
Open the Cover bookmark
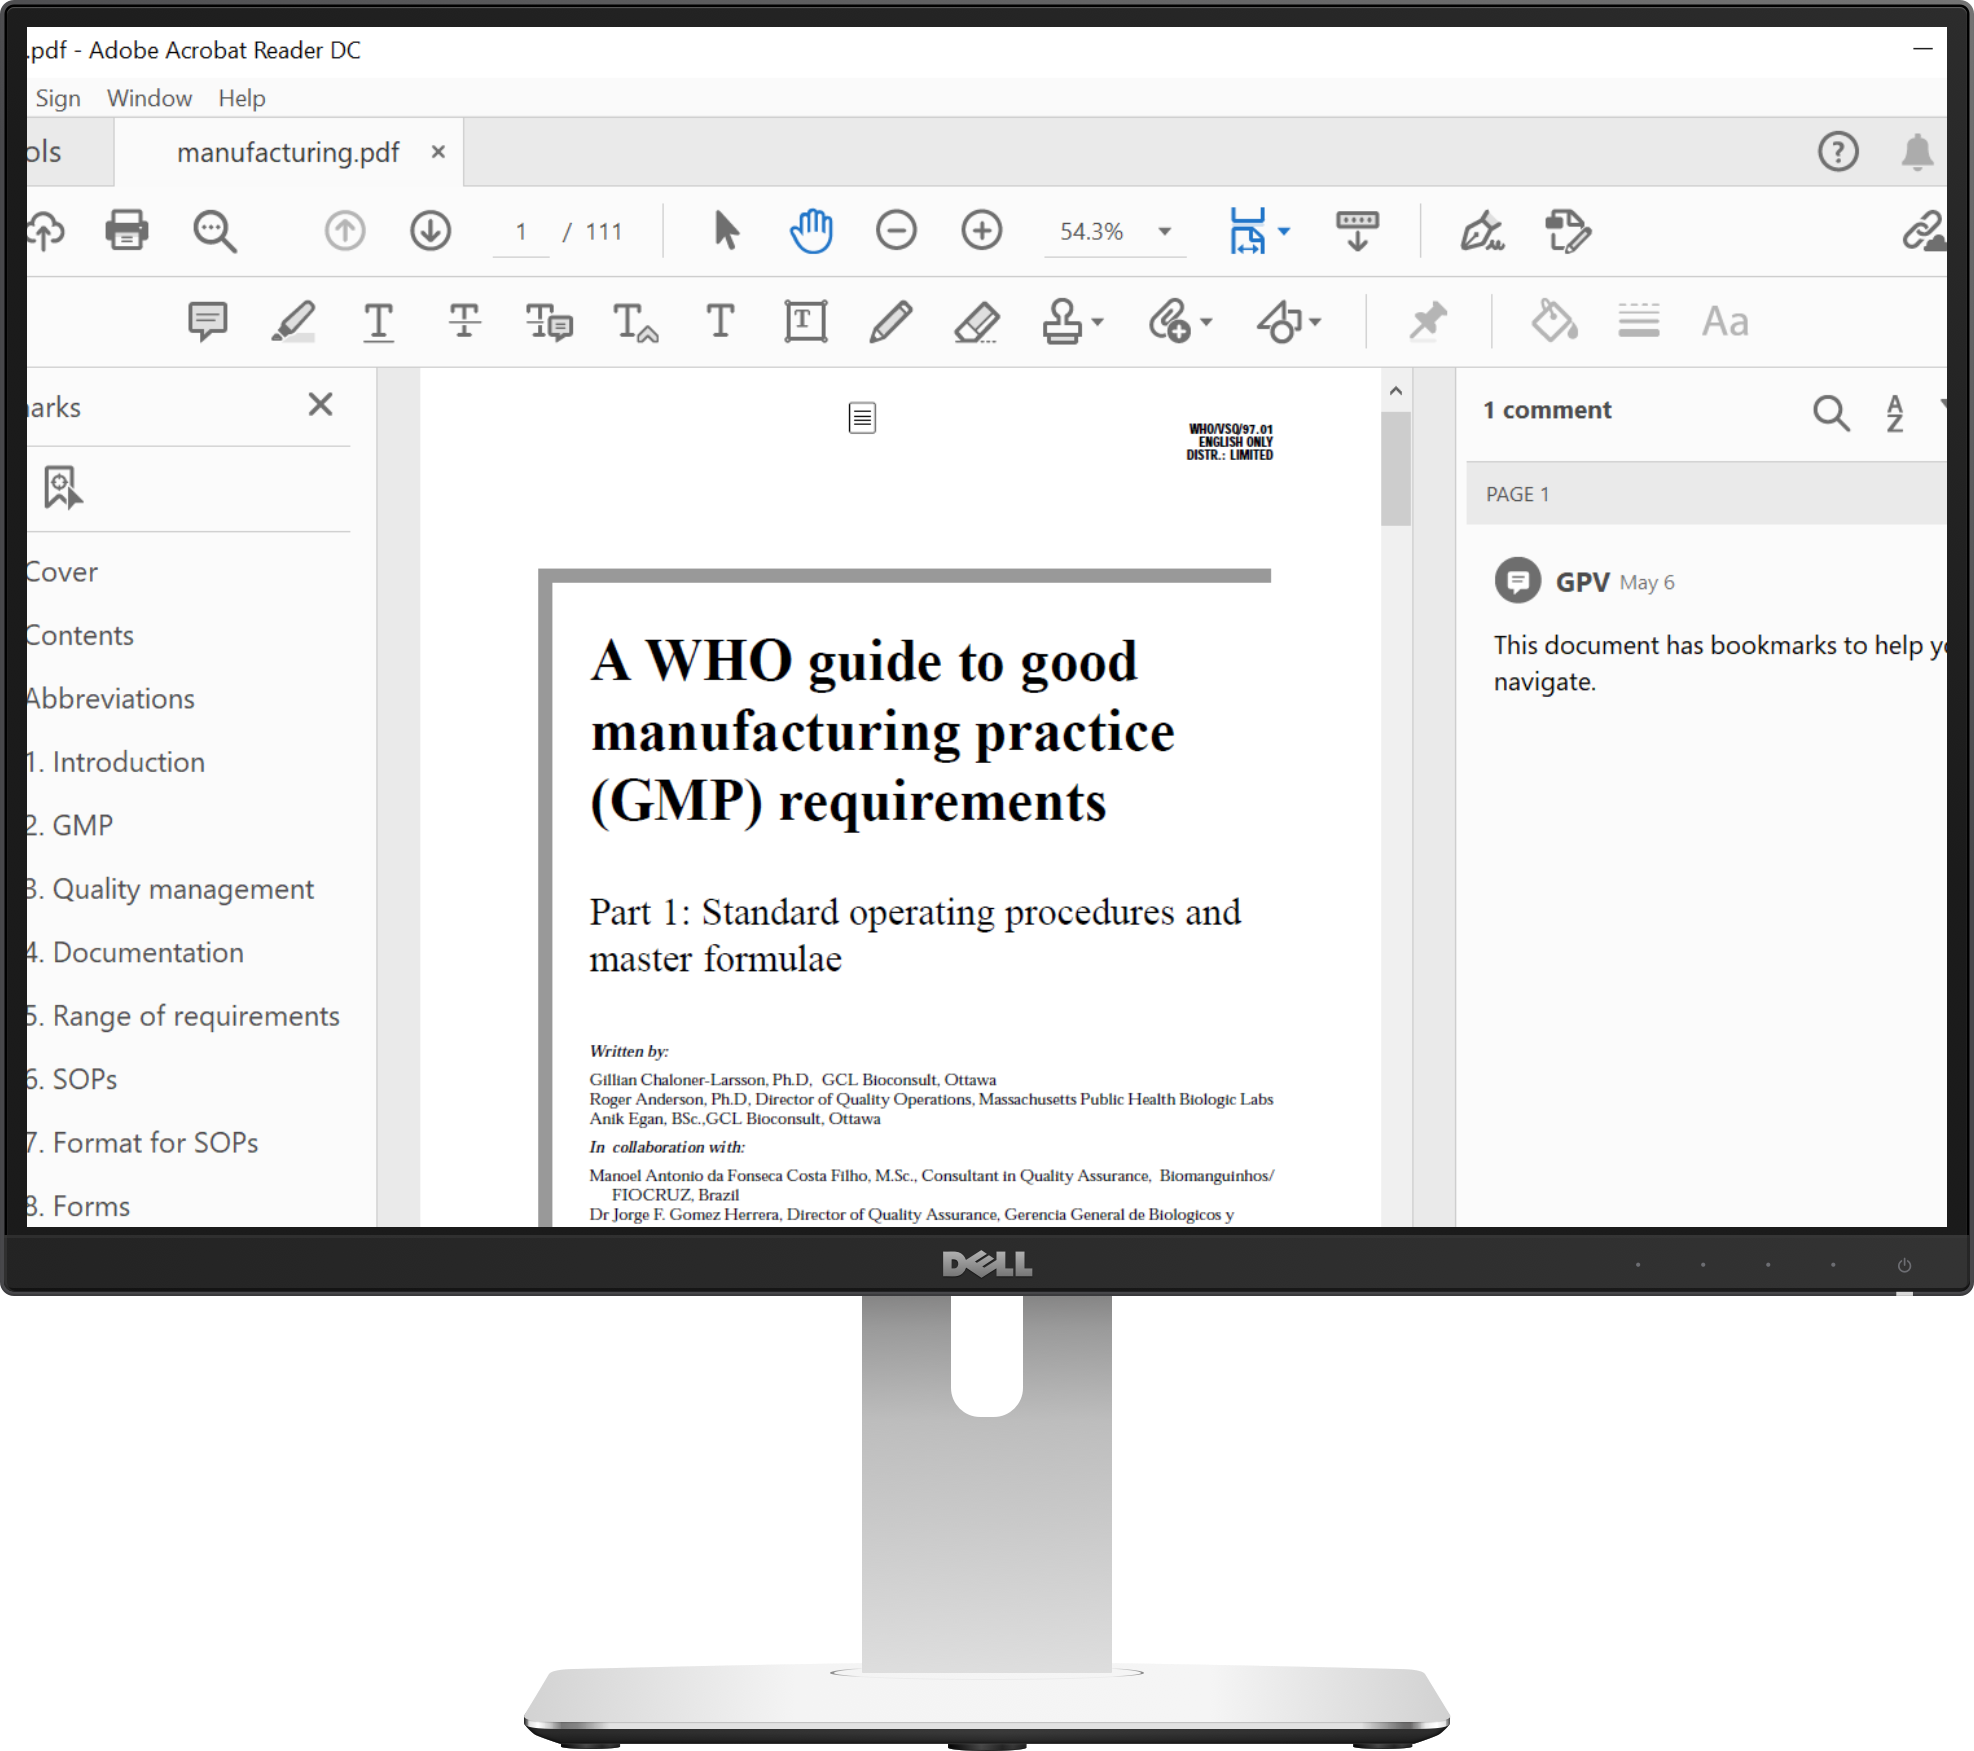pyautogui.click(x=62, y=572)
